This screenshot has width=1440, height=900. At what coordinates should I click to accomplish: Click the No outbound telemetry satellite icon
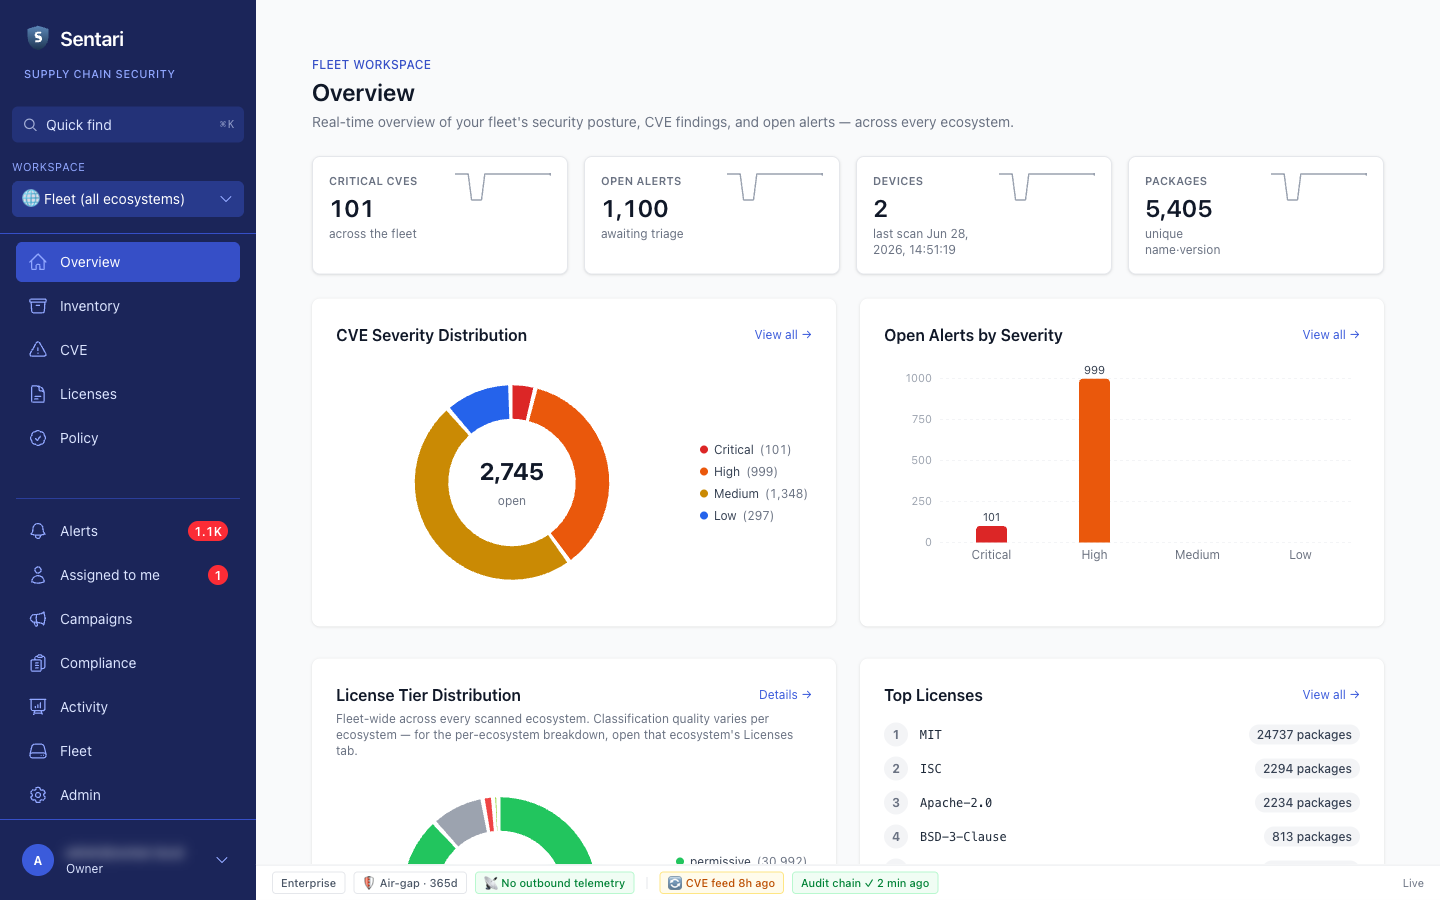491,883
